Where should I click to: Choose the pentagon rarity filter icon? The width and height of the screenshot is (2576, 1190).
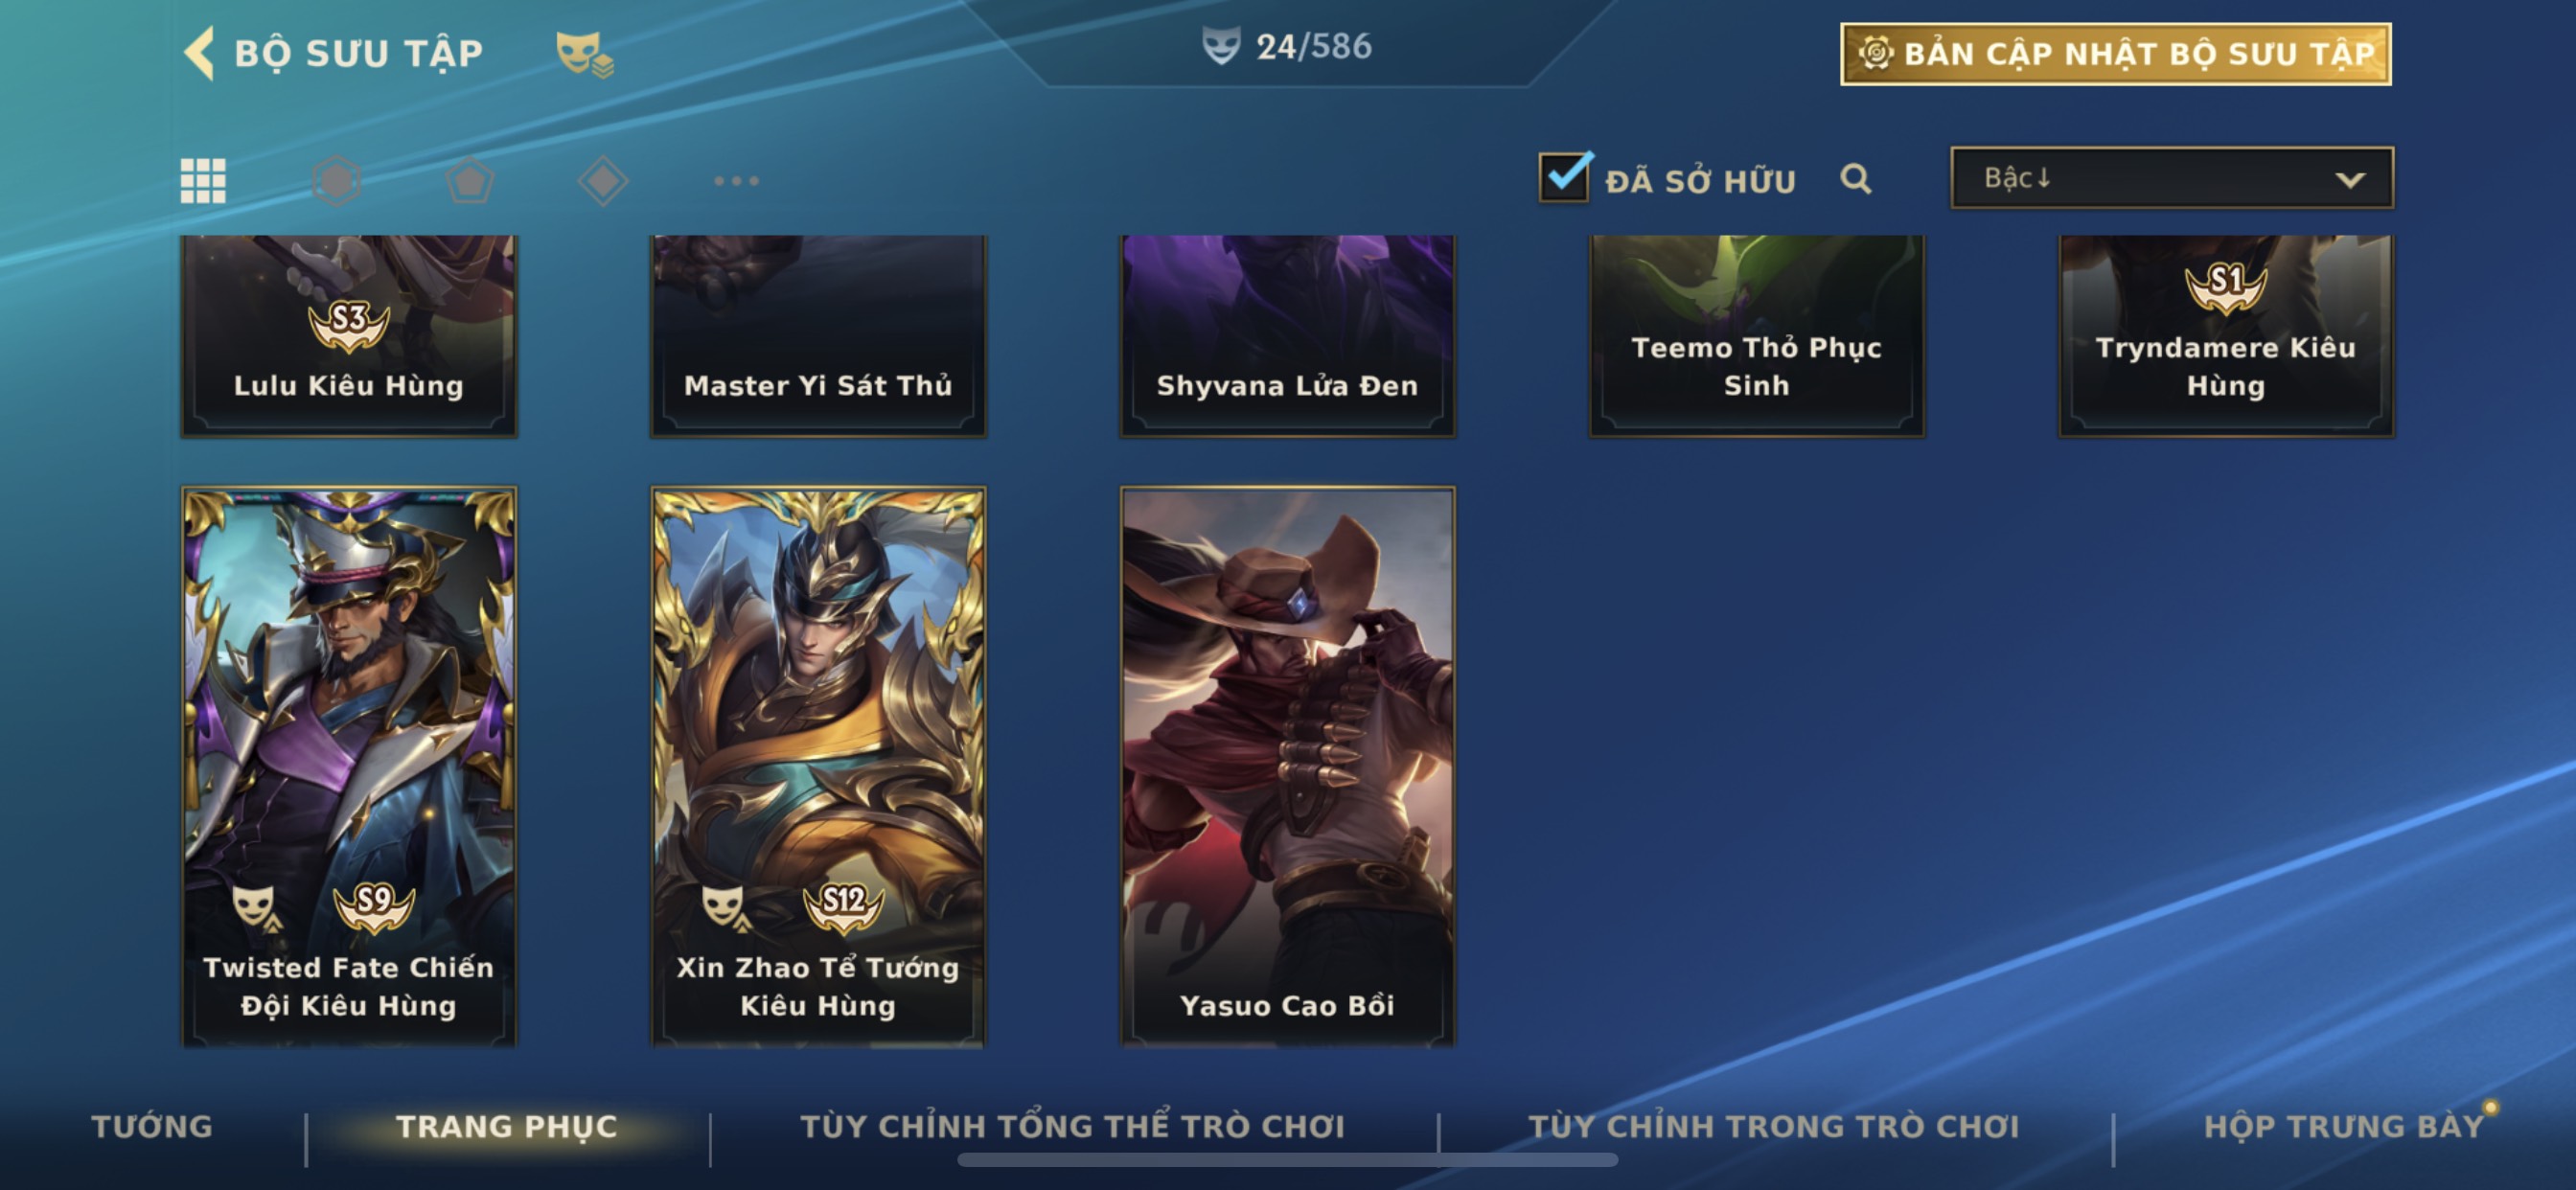469,181
